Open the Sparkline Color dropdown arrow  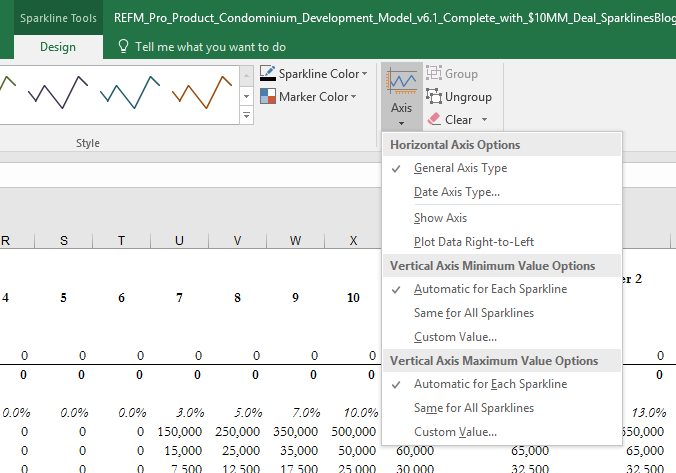[x=365, y=74]
